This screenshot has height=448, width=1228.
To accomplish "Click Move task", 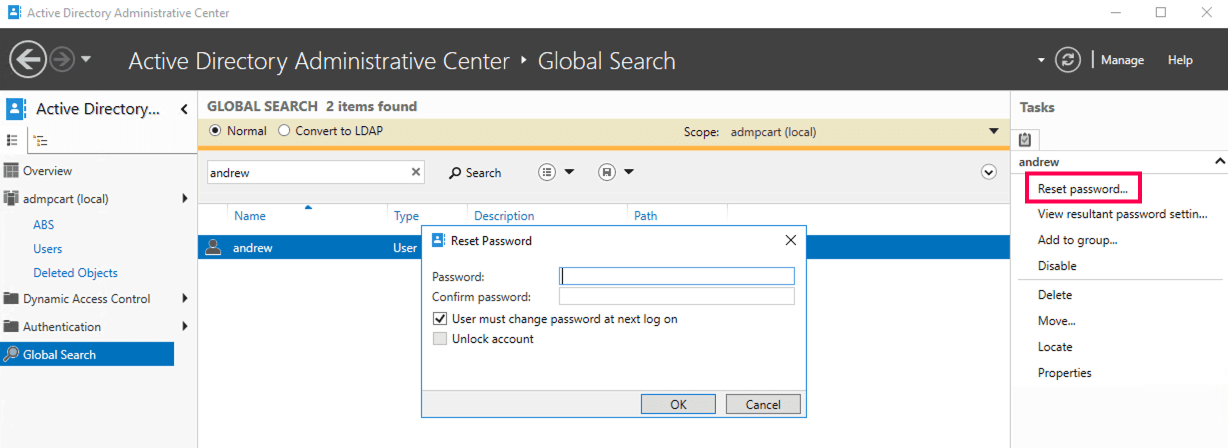I will point(1057,321).
